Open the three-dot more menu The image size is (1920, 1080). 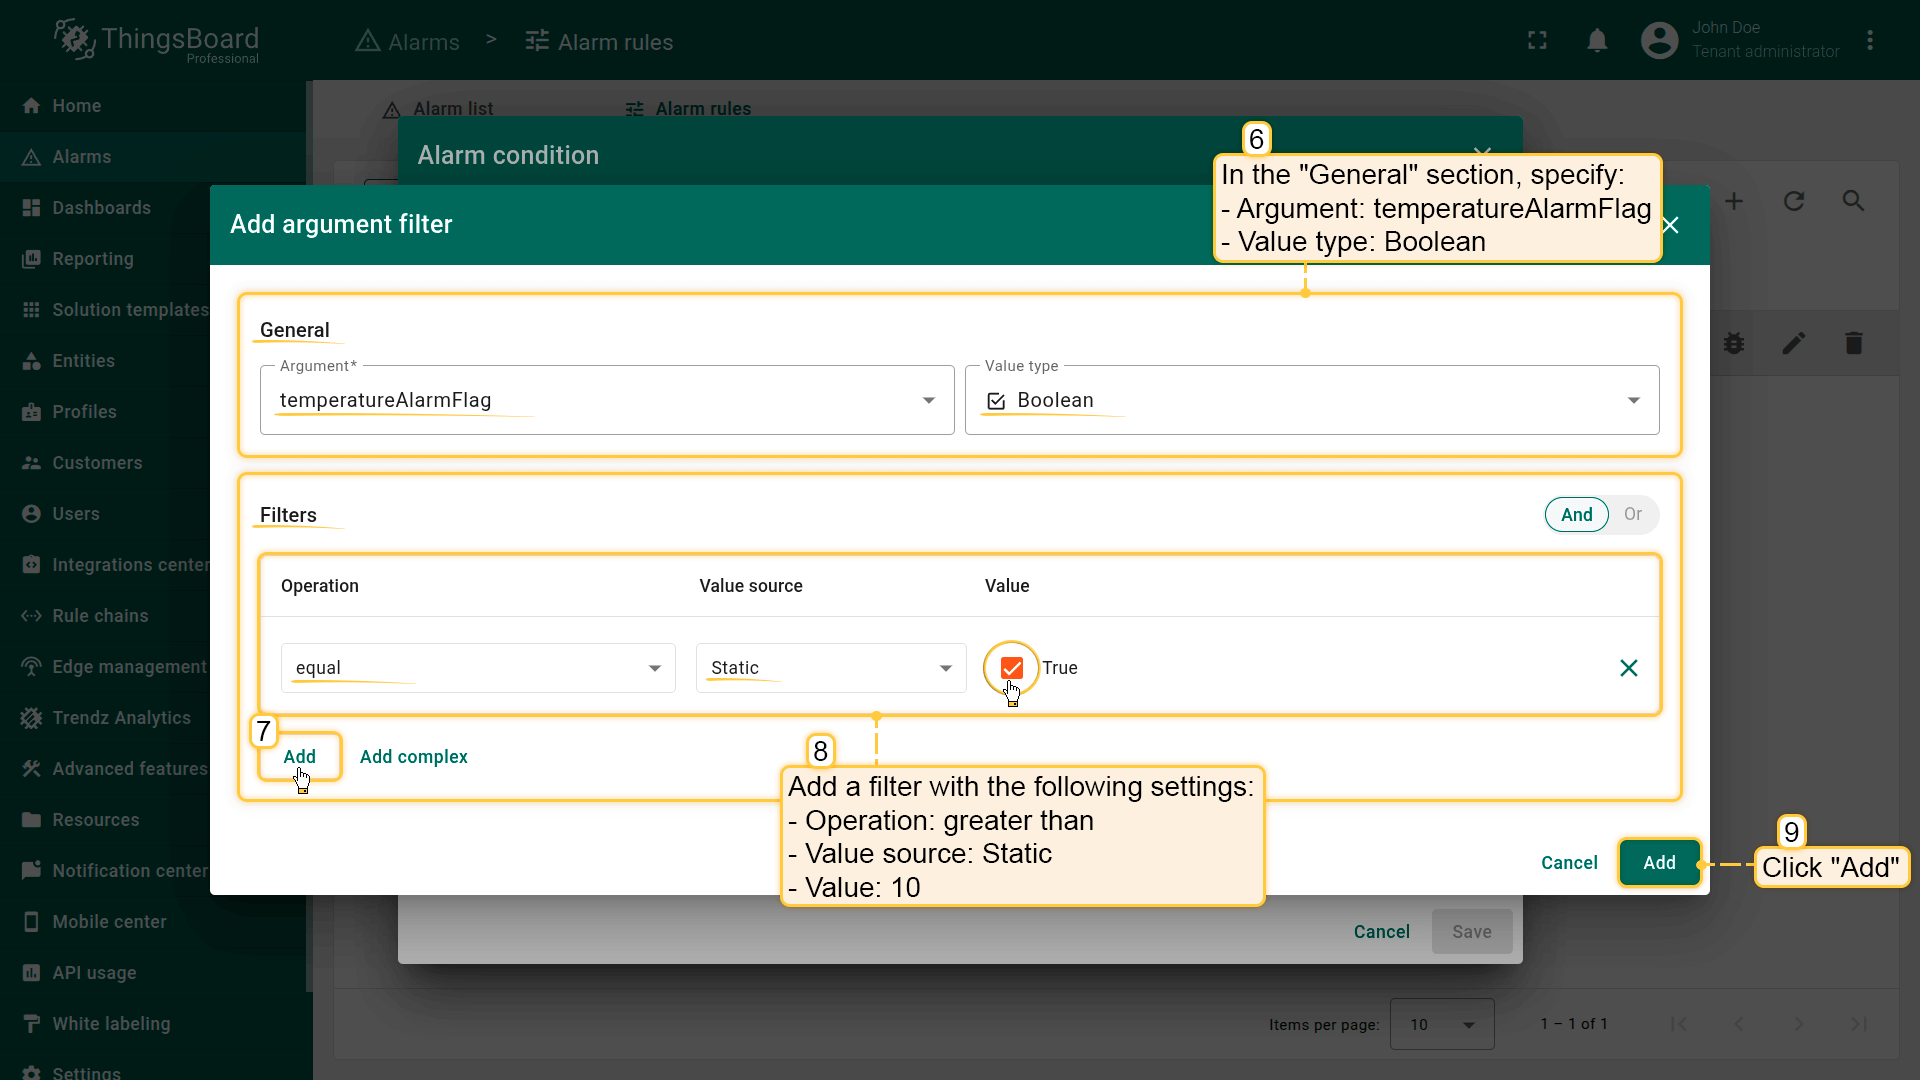click(1869, 41)
